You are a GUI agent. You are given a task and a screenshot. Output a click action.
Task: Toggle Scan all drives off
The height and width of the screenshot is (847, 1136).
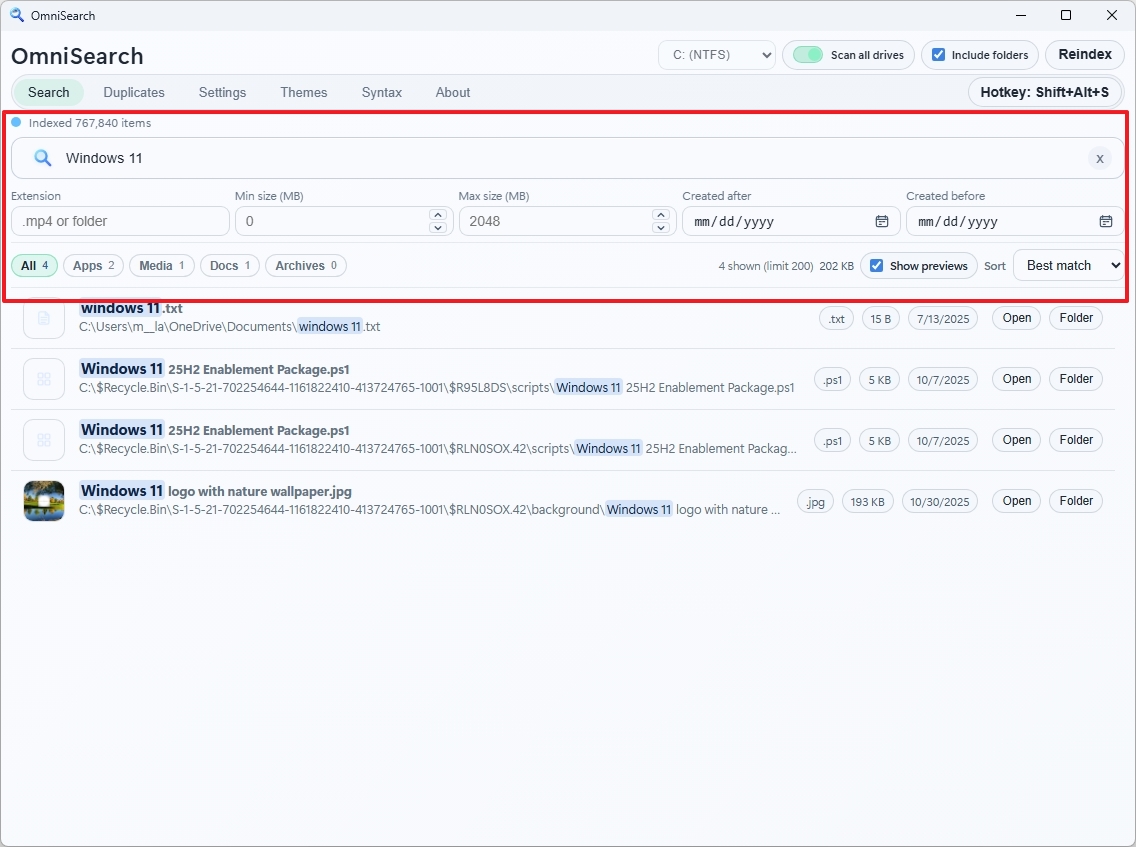pyautogui.click(x=806, y=55)
